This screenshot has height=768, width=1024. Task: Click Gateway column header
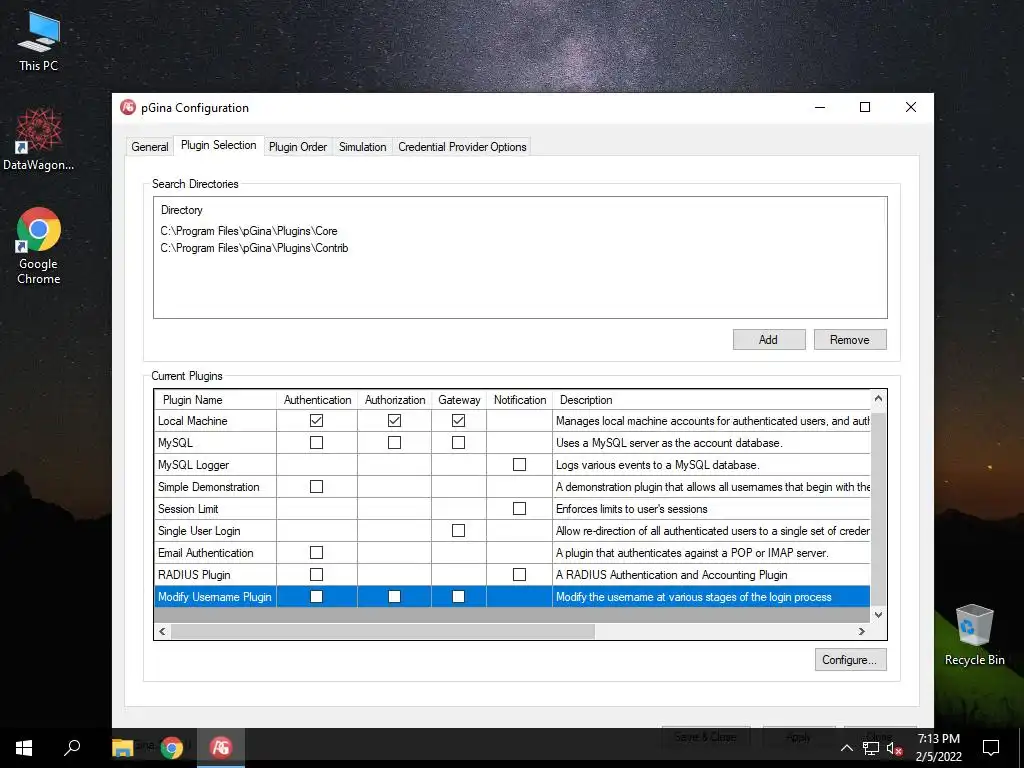[x=459, y=400]
